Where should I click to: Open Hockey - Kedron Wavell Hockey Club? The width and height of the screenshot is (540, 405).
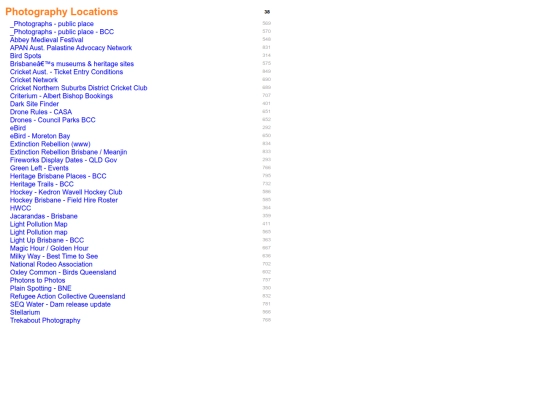(66, 192)
